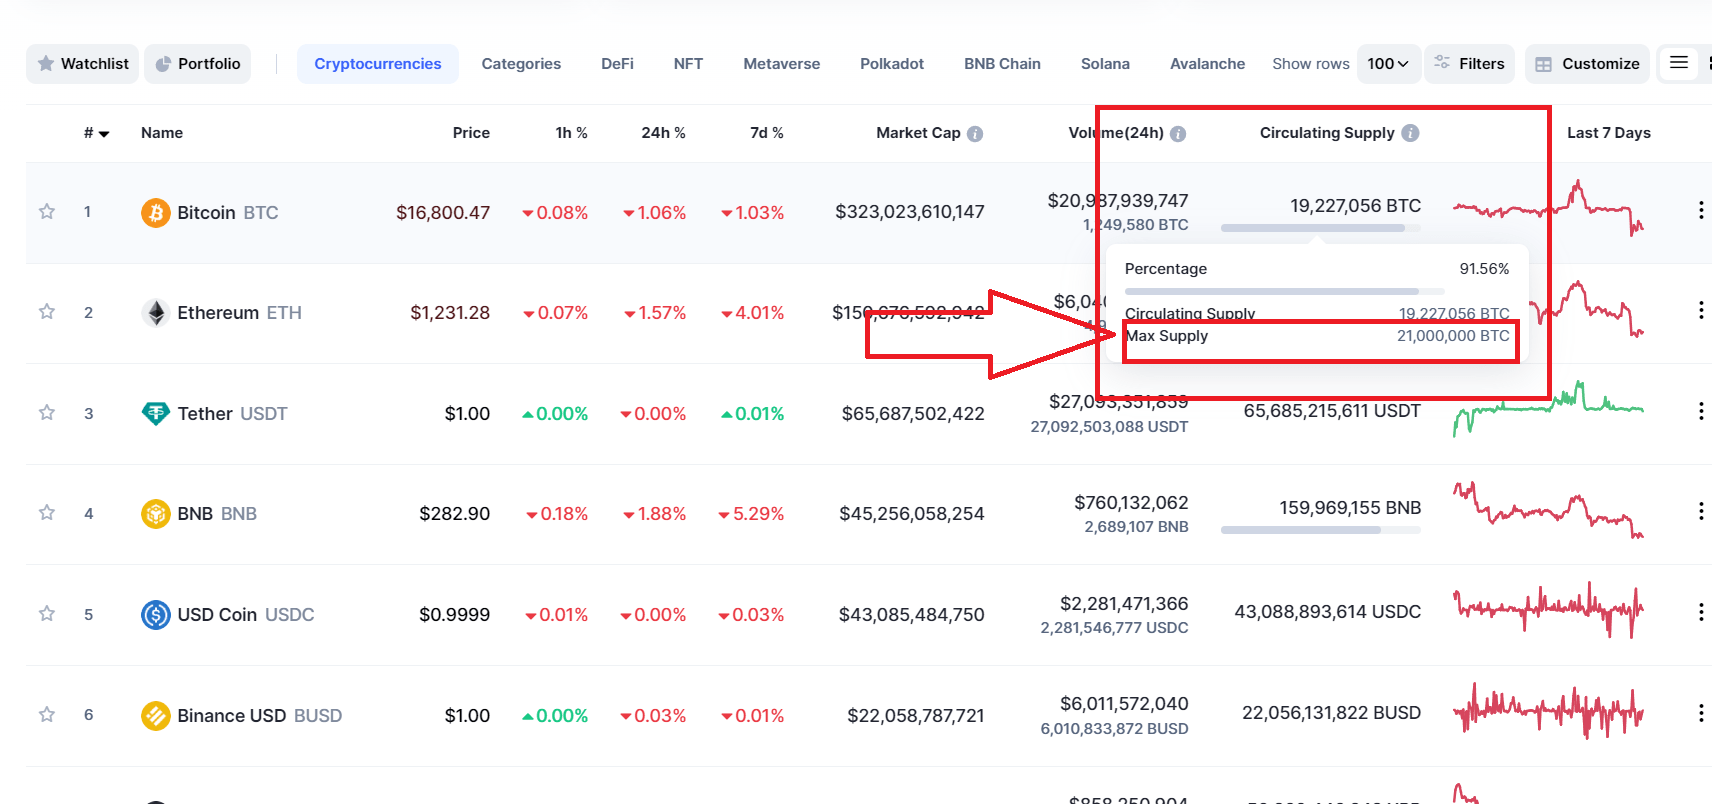Click USD Coin supply 43,088,893,614 USDC

1328,612
